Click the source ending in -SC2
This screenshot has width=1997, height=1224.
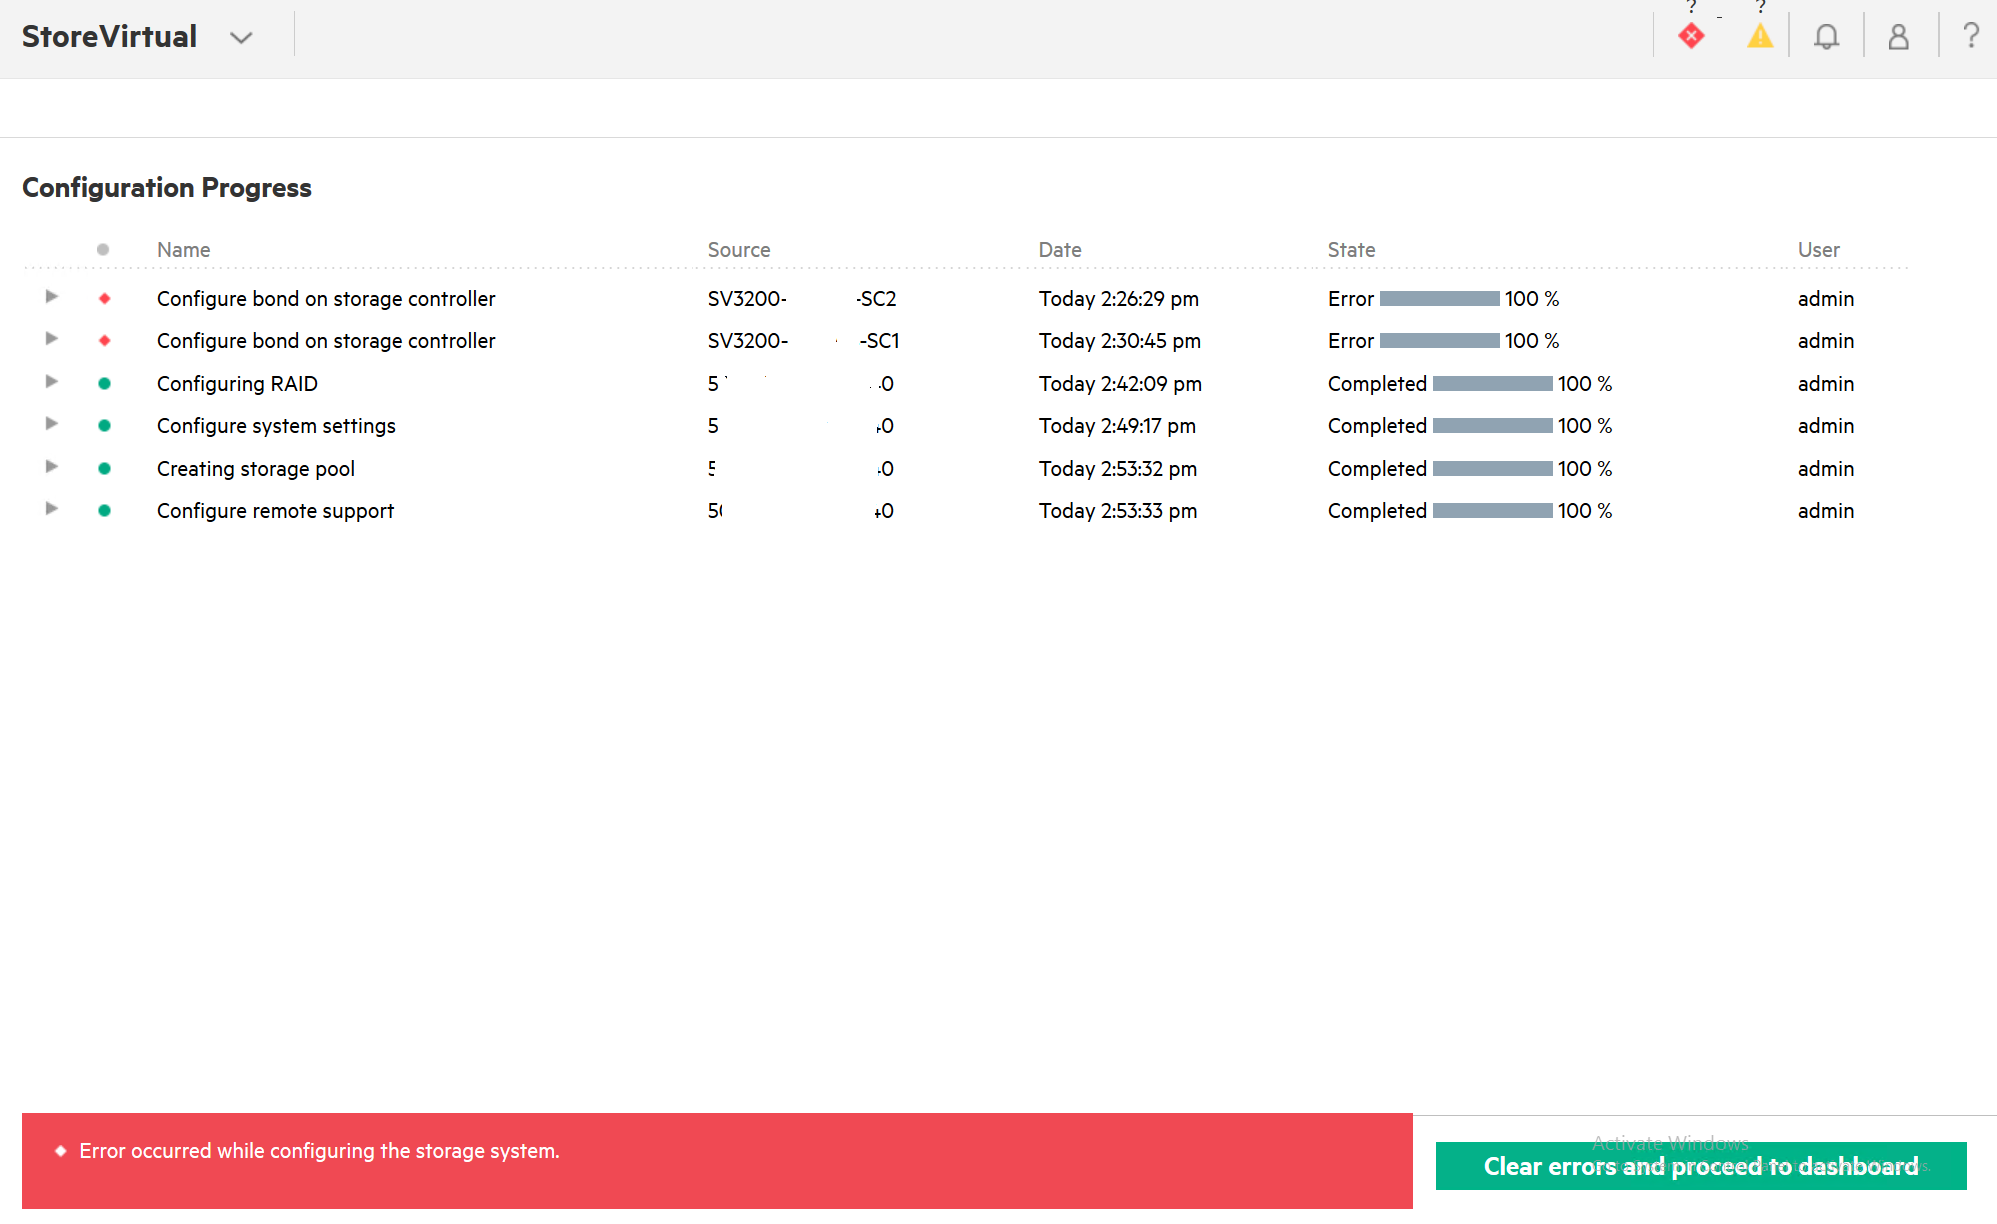click(x=802, y=299)
